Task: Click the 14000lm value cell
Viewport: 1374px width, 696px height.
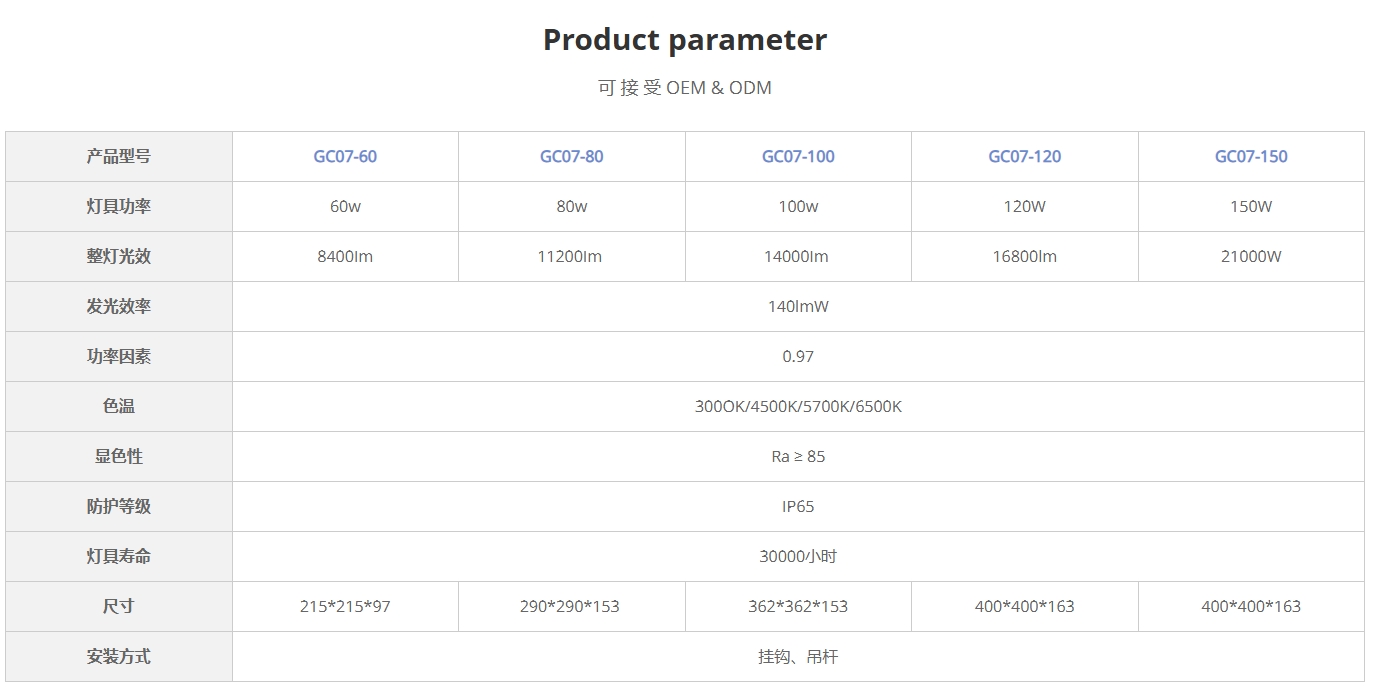Action: click(798, 257)
